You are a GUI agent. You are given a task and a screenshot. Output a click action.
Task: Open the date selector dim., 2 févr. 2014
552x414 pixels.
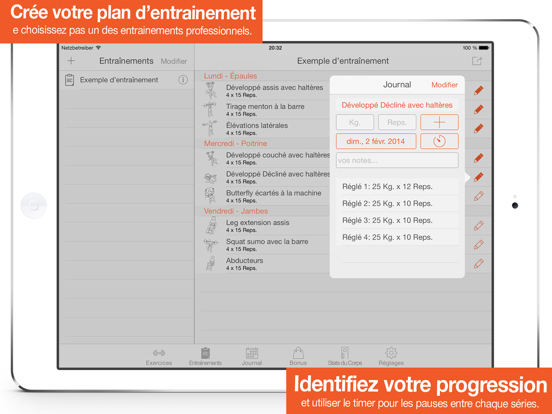point(376,141)
